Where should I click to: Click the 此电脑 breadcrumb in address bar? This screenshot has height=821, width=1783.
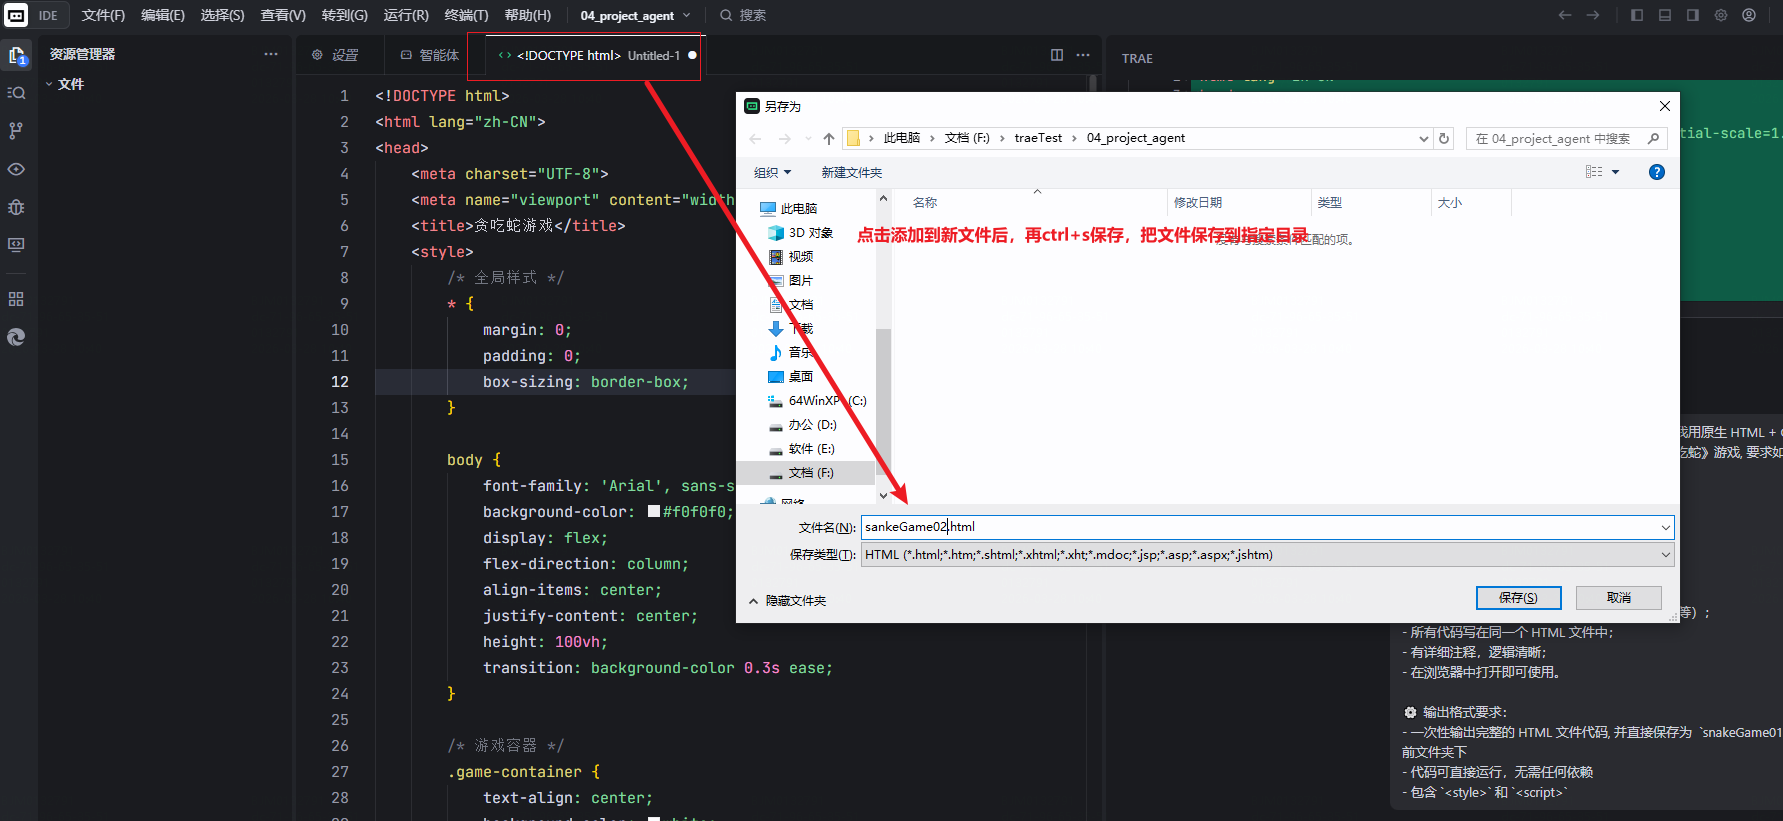tap(902, 138)
